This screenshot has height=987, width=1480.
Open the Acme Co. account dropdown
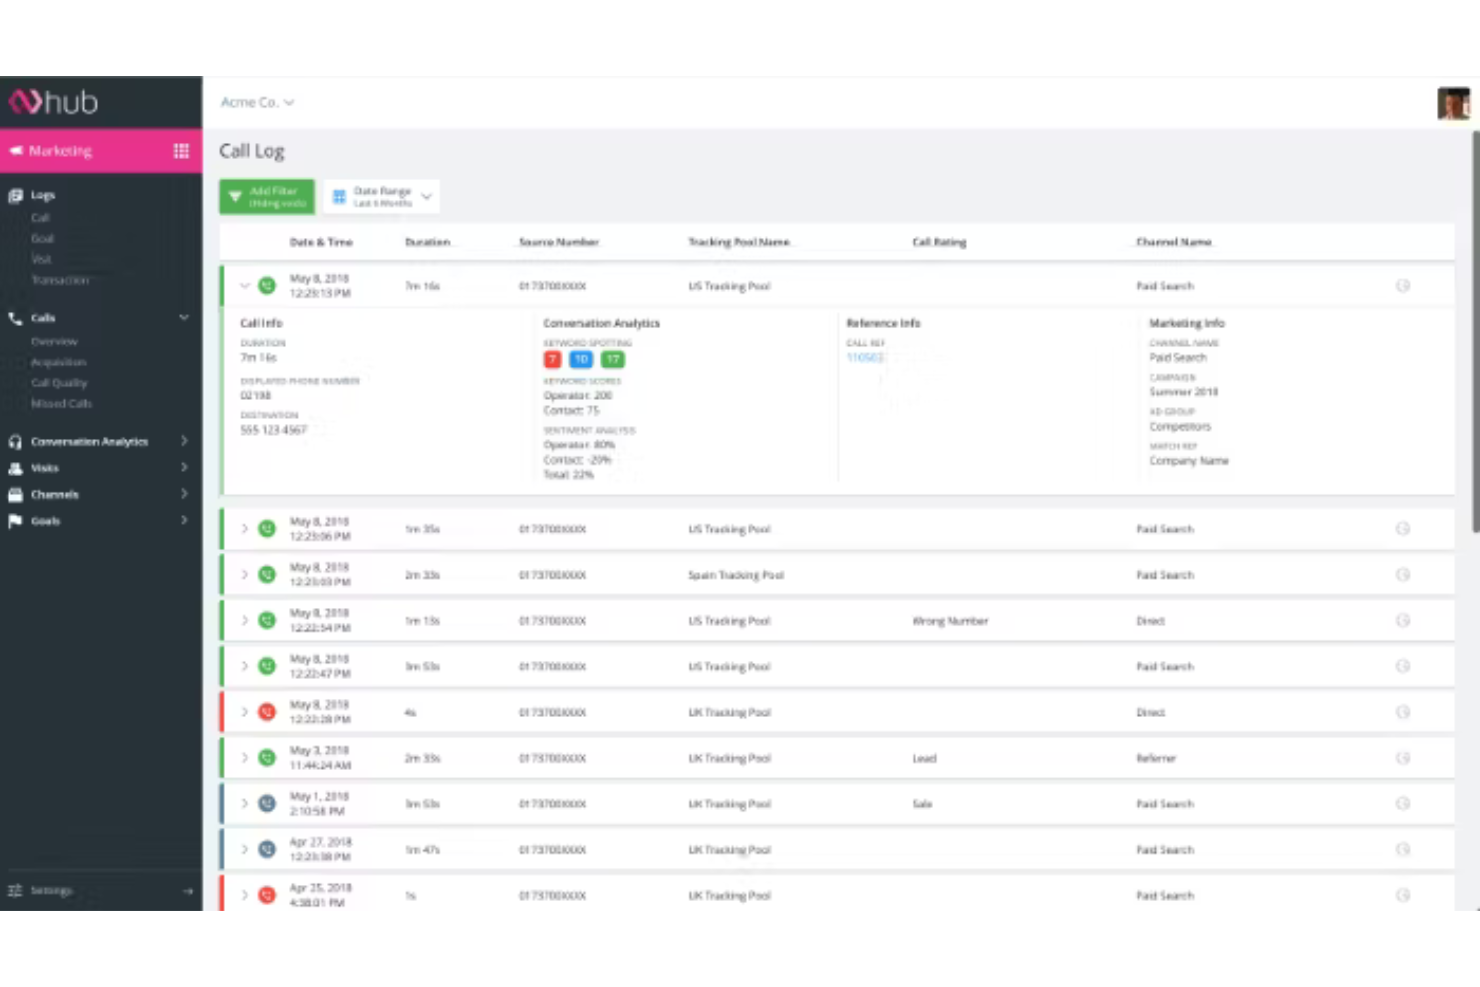257,102
